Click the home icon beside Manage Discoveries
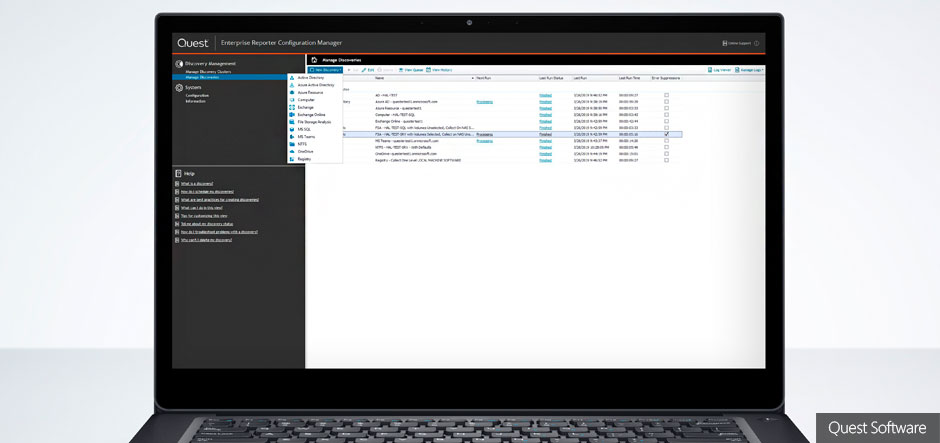The width and height of the screenshot is (940, 443). click(313, 60)
